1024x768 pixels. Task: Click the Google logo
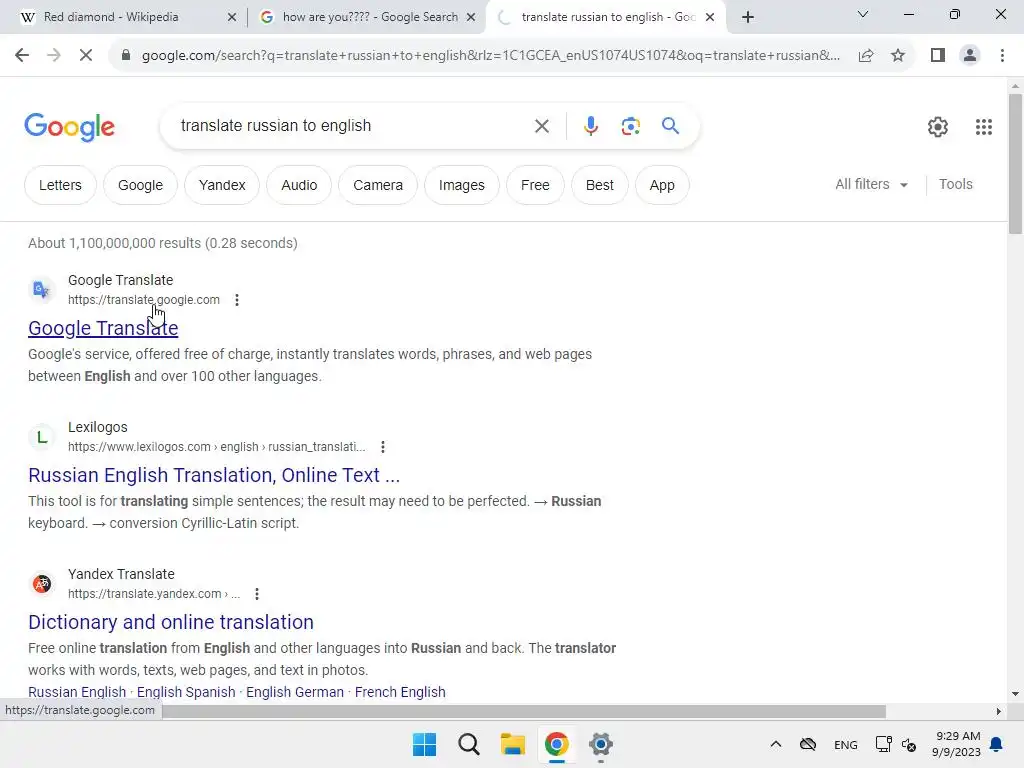[69, 127]
